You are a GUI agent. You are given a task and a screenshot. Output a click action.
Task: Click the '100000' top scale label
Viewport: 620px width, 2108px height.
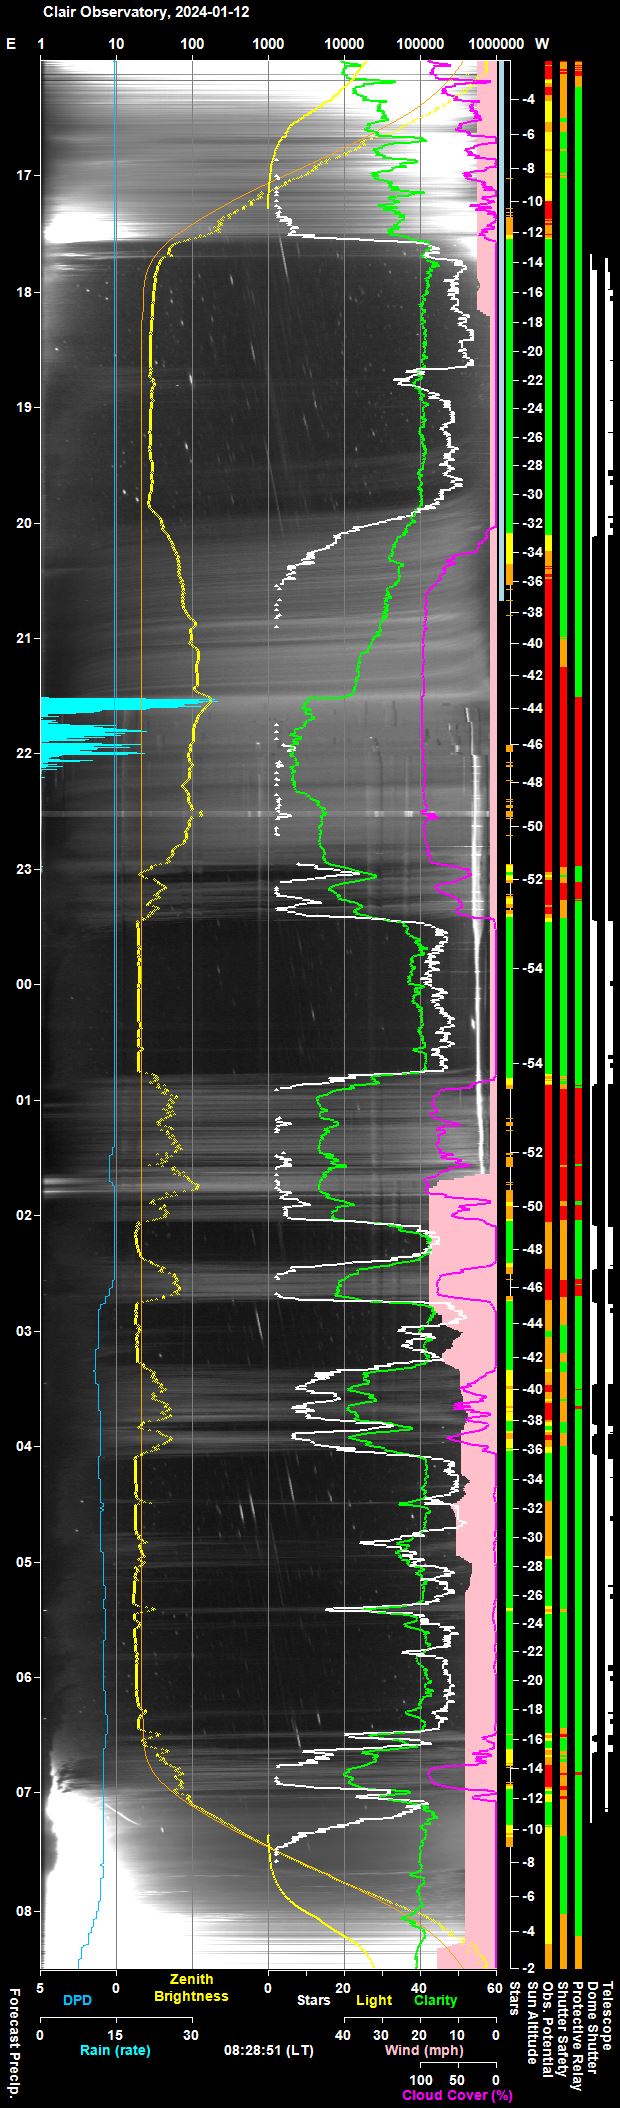click(420, 44)
